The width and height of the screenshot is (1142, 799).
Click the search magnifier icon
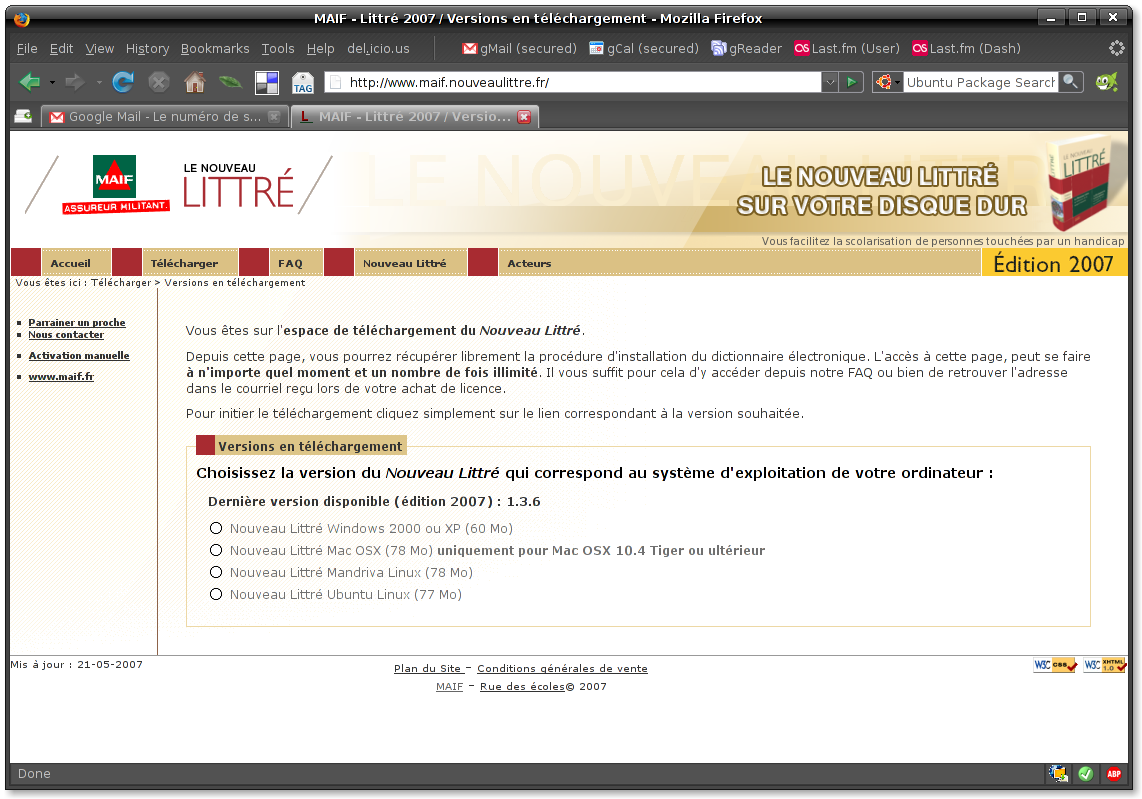(1070, 82)
